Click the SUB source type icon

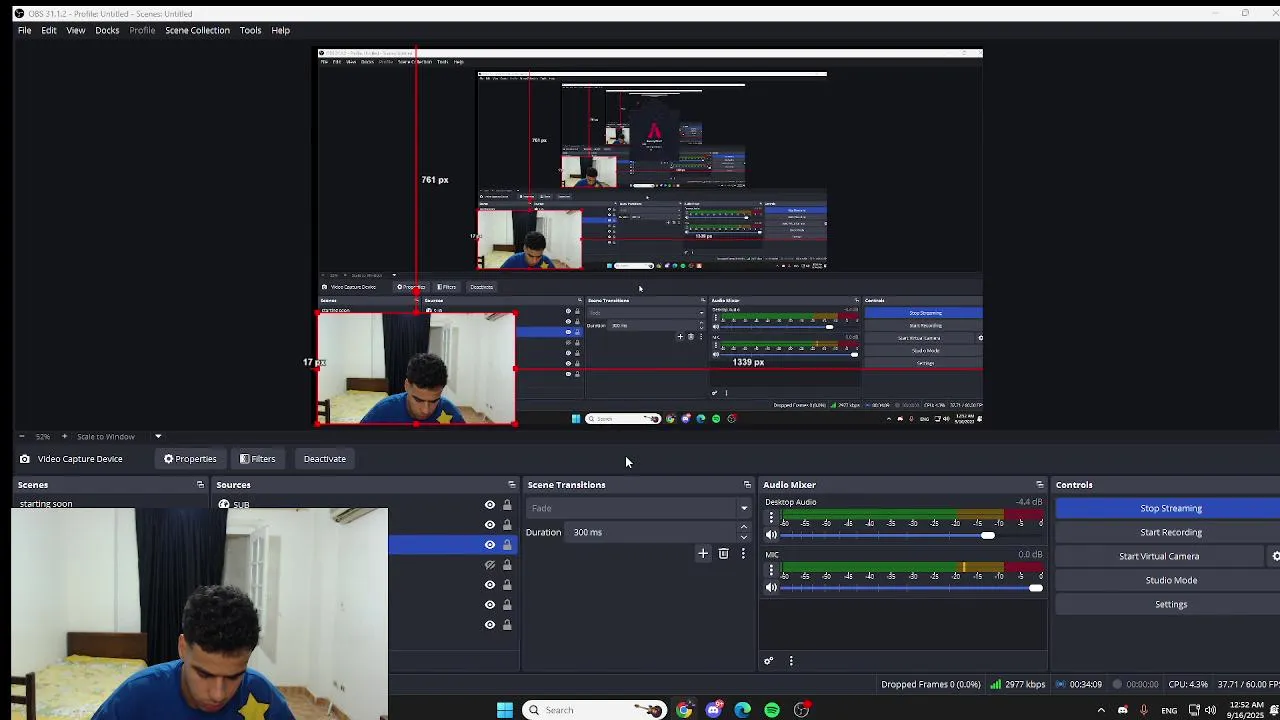[x=224, y=504]
